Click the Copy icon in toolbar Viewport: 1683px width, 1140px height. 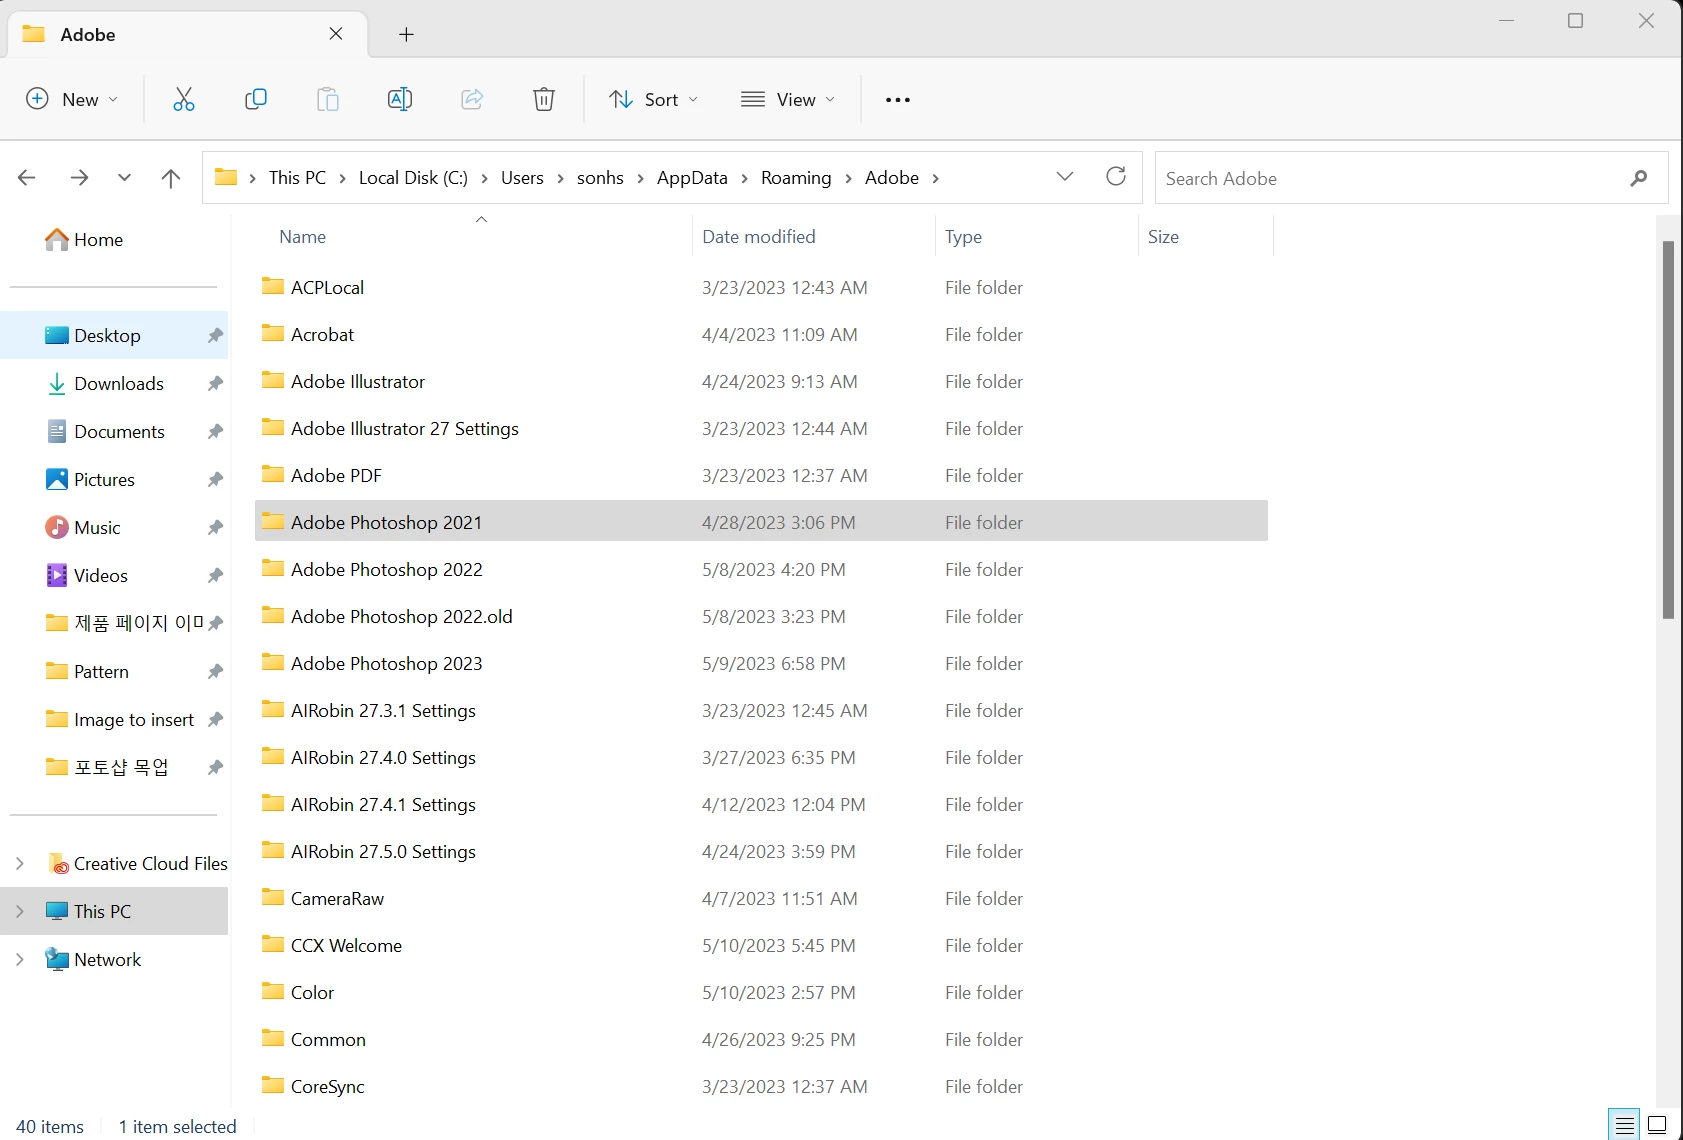tap(256, 99)
